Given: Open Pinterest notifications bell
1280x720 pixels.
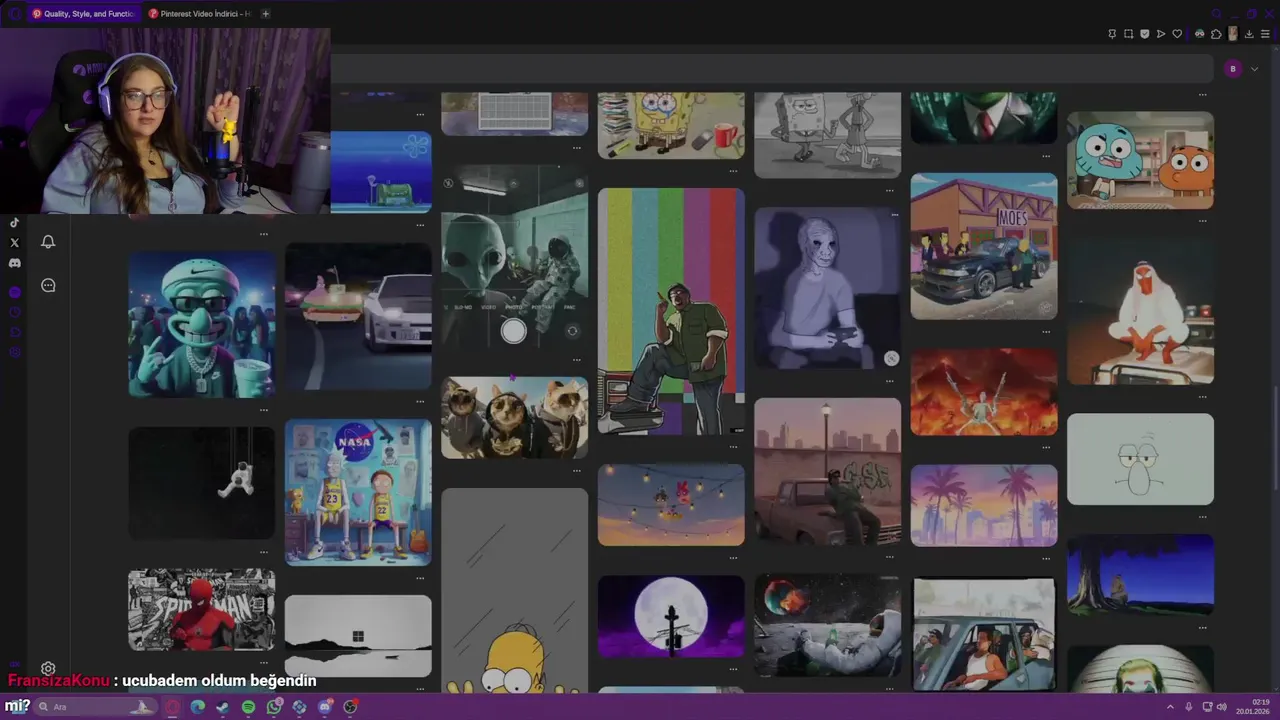Looking at the screenshot, I should click(x=48, y=241).
